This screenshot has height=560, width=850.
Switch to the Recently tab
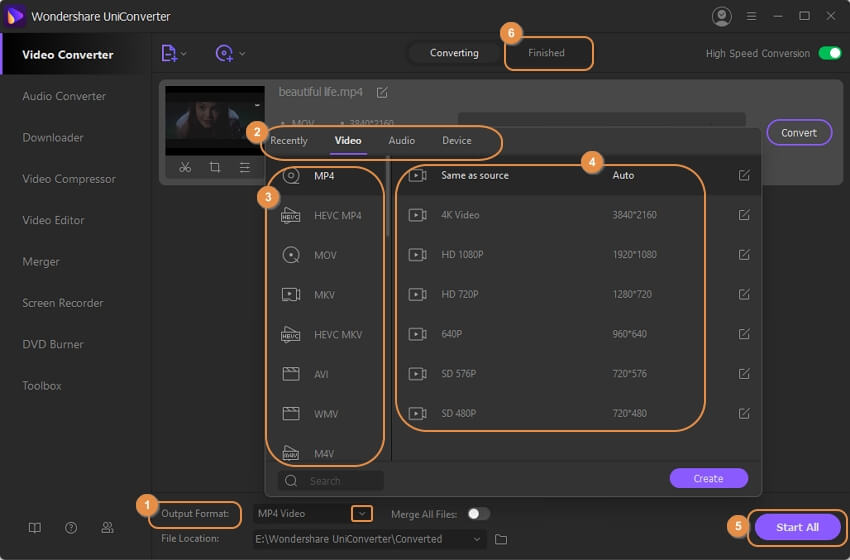pos(289,140)
